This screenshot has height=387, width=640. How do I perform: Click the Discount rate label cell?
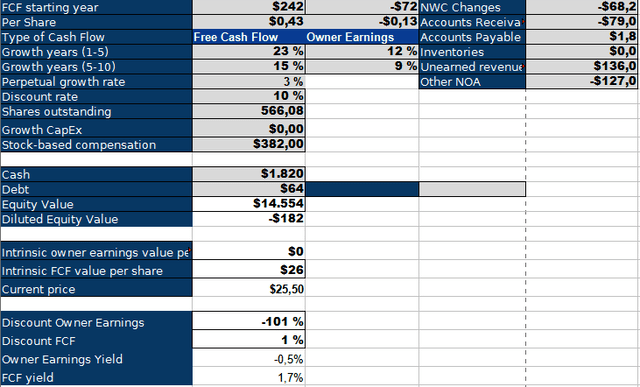tap(96, 97)
